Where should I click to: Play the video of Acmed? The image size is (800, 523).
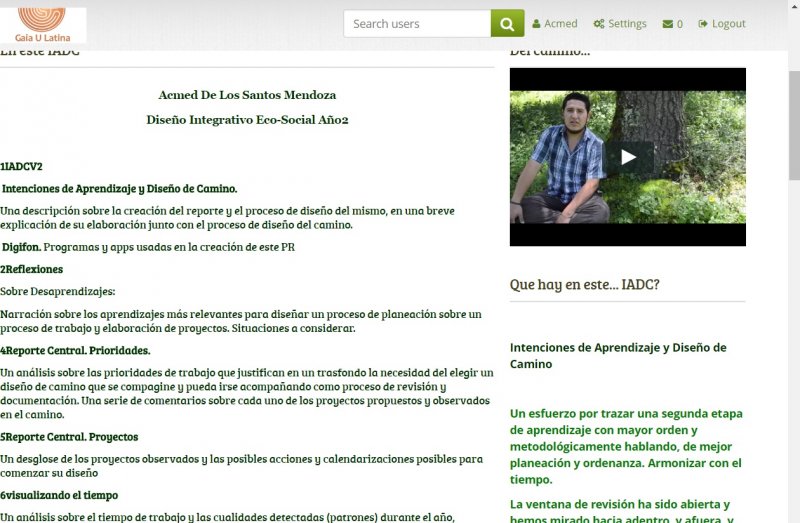628,157
